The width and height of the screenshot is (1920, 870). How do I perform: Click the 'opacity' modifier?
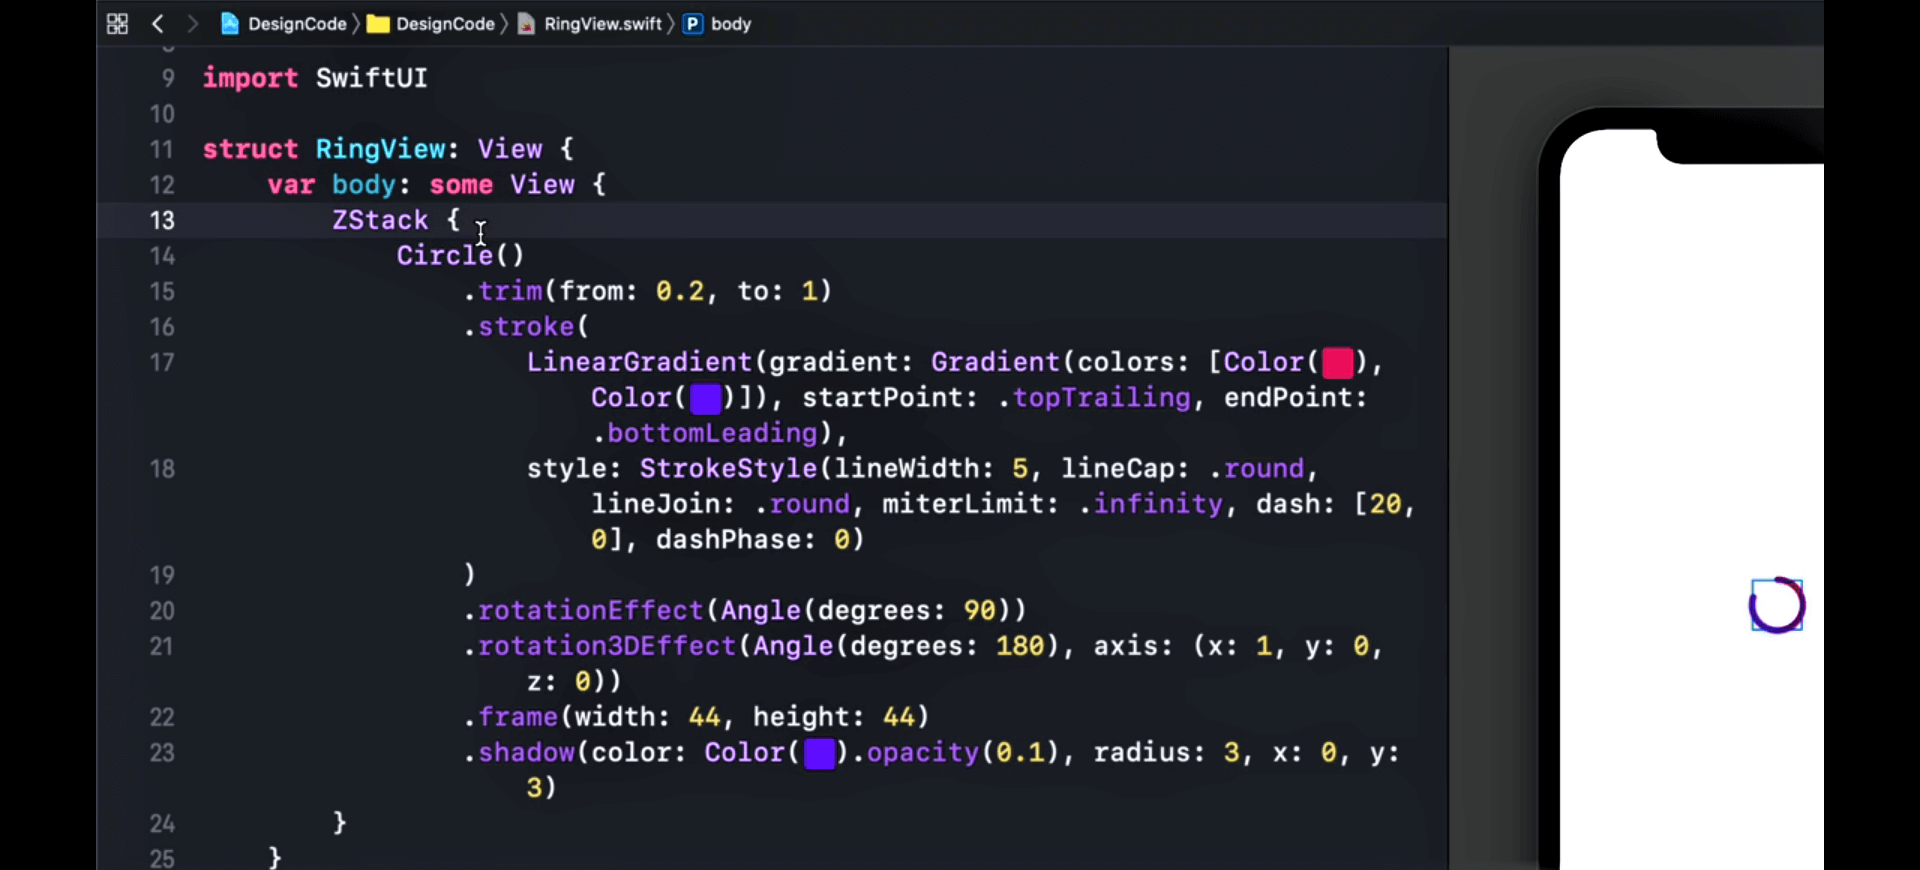pos(923,752)
